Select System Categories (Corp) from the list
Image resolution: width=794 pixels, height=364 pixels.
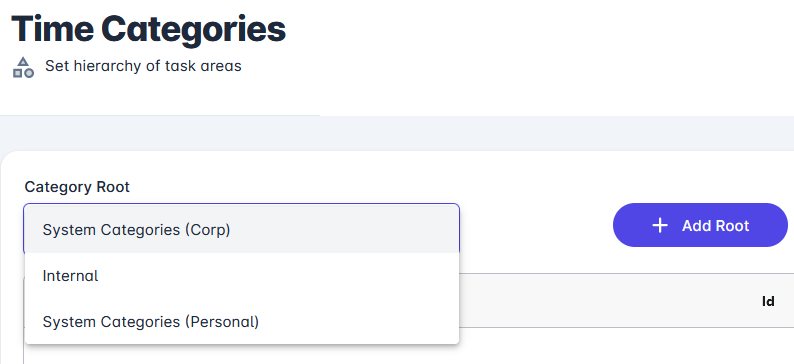coord(242,230)
